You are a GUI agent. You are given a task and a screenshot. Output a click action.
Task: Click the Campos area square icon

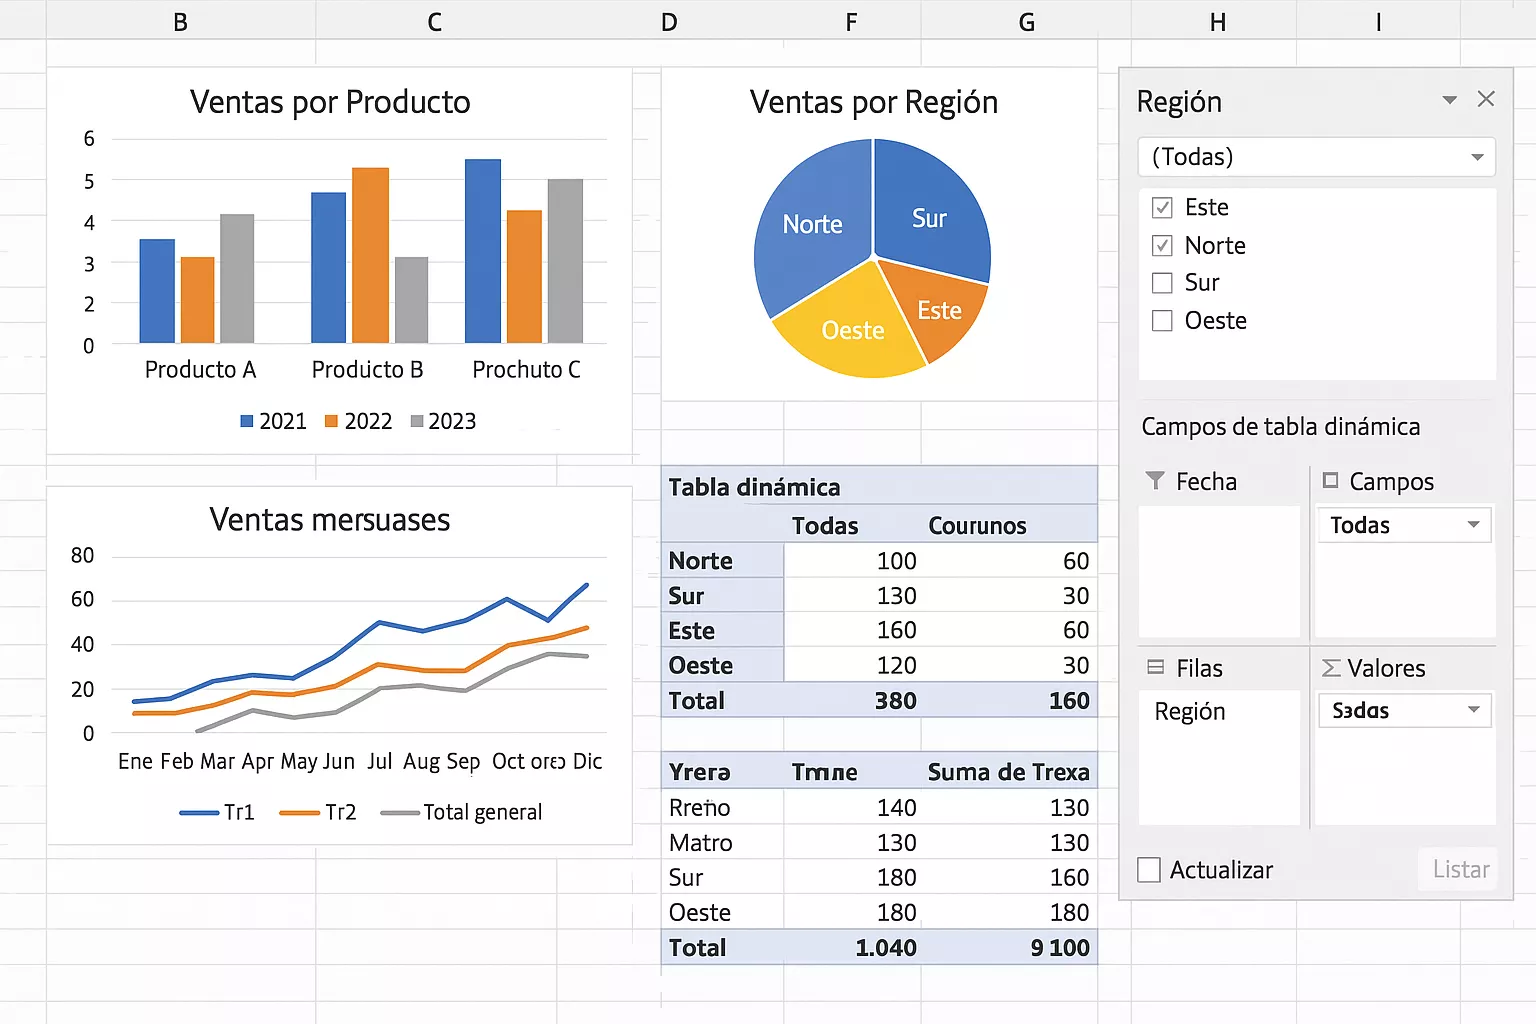pos(1330,481)
